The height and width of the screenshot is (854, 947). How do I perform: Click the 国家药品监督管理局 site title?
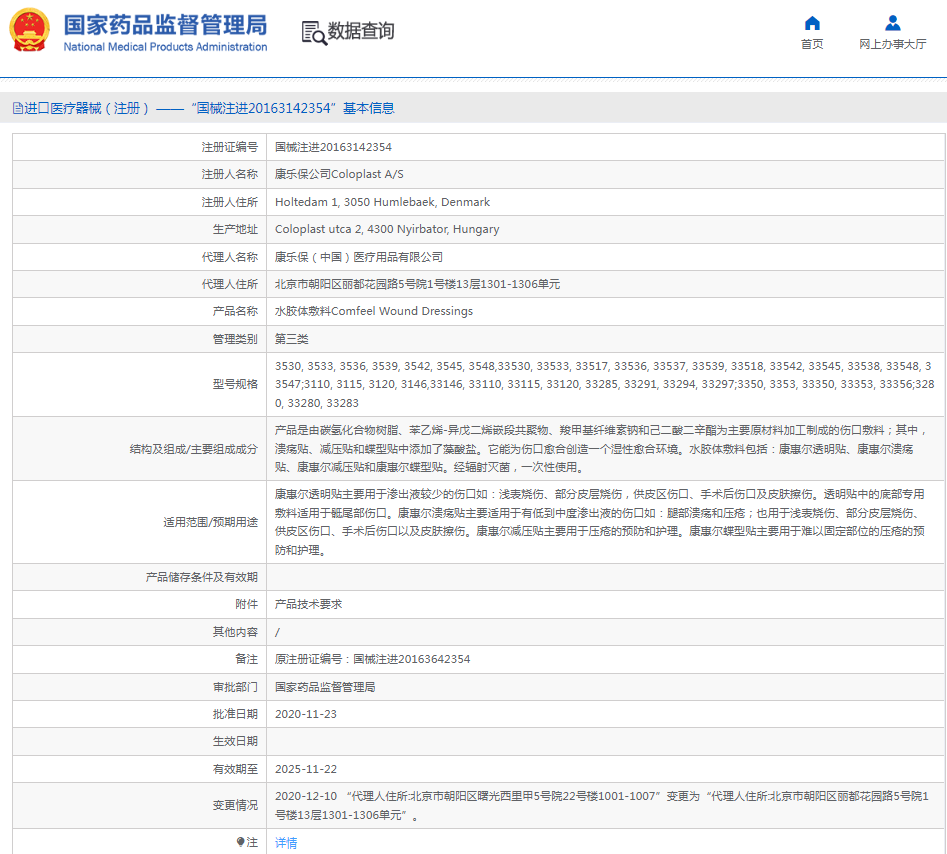point(165,24)
